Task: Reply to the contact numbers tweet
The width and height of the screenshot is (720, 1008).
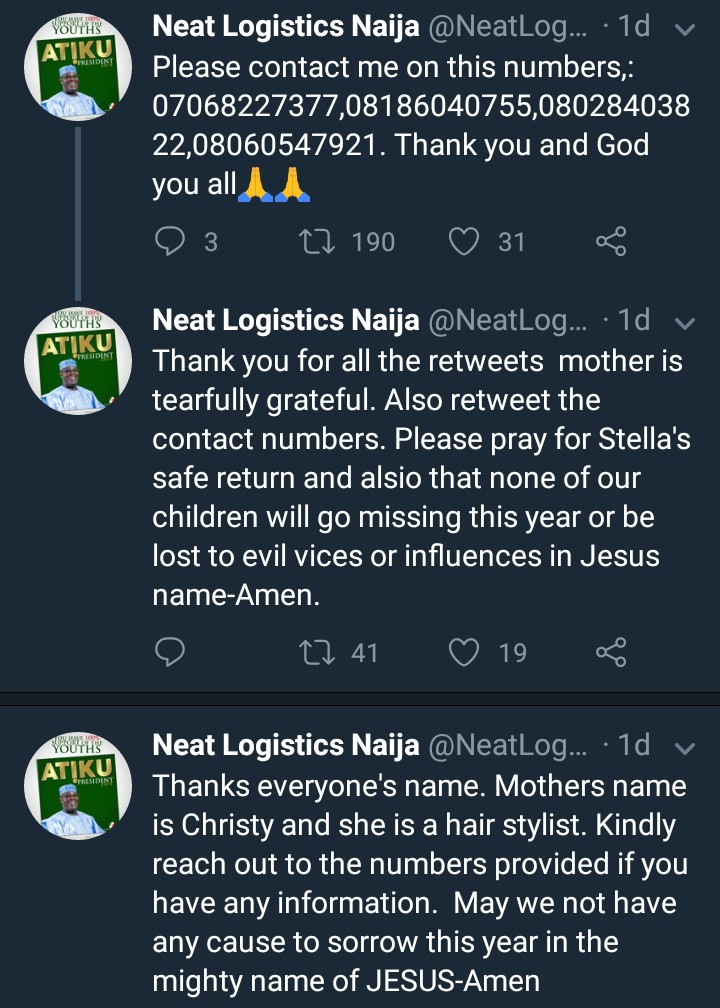Action: point(172,241)
